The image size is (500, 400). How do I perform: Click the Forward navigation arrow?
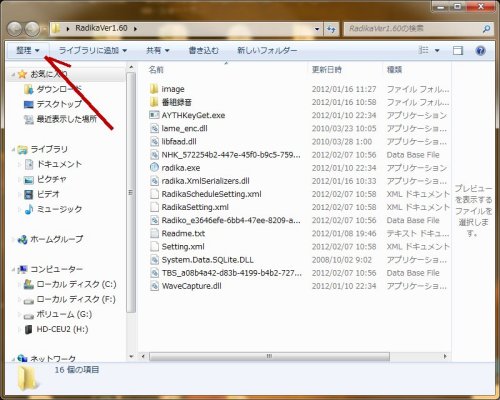[32, 29]
